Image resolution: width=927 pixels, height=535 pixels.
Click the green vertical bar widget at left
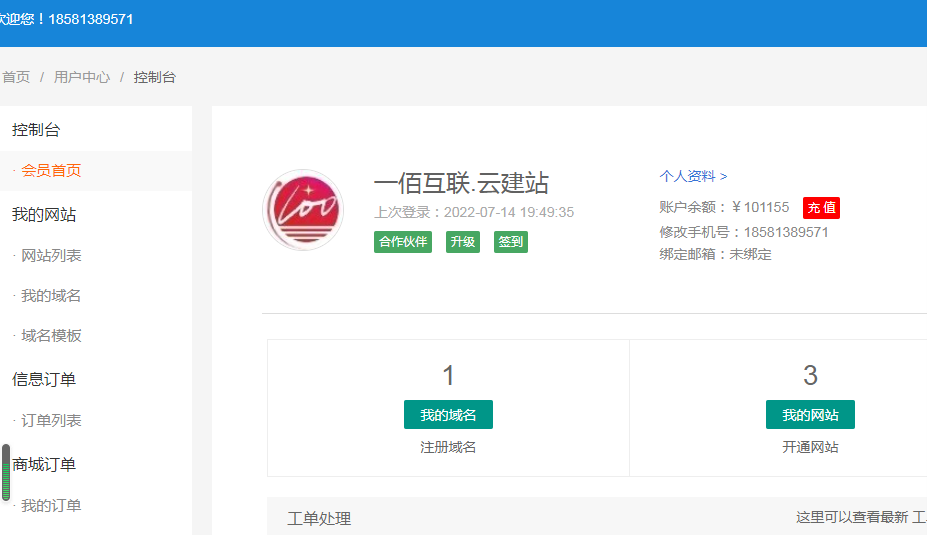point(6,473)
